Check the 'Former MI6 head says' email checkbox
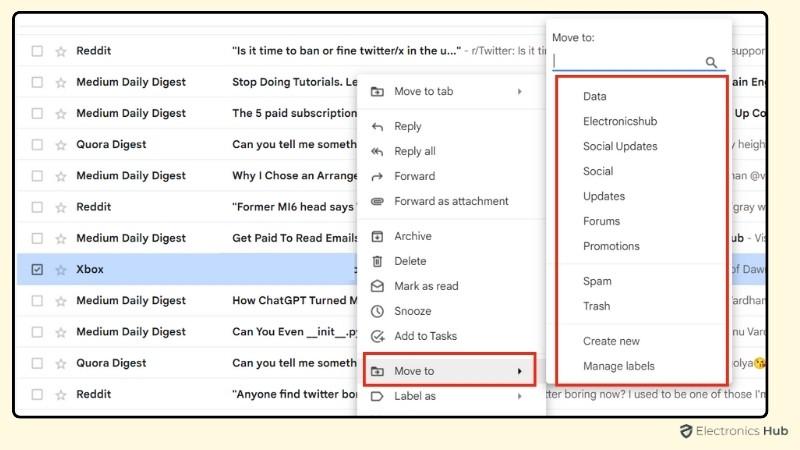 click(37, 207)
